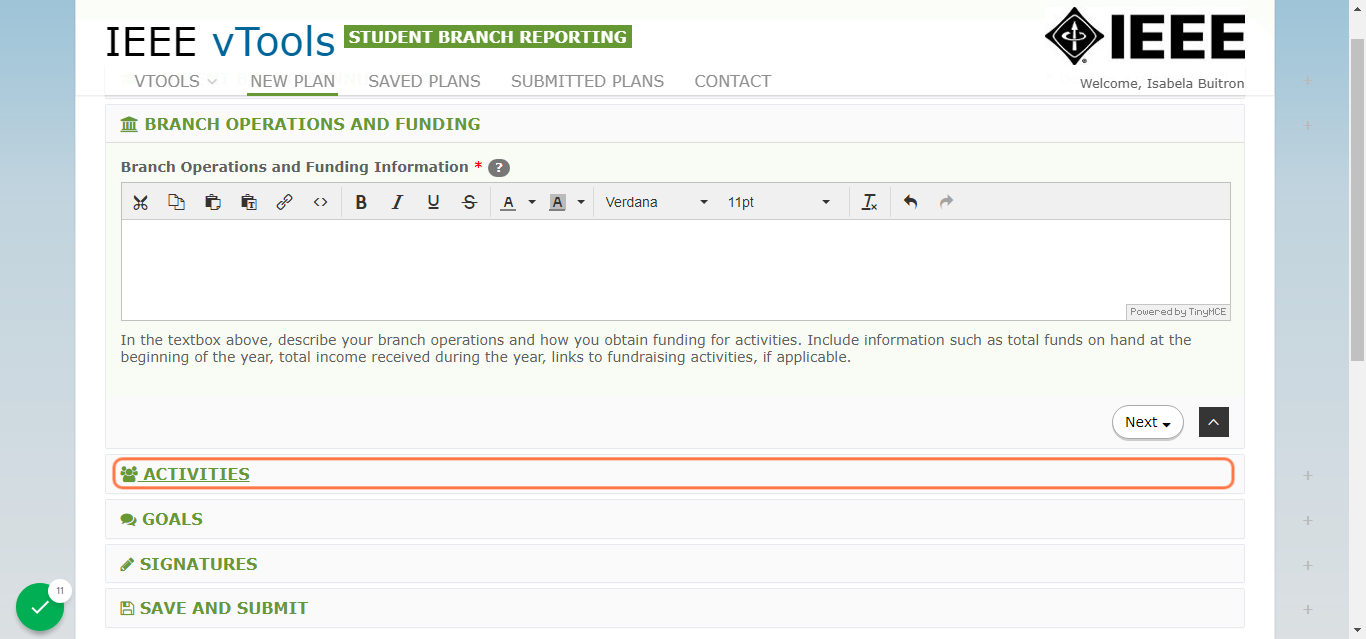This screenshot has height=639, width=1366.
Task: Click the green checkmark badge icon
Action: point(40,607)
